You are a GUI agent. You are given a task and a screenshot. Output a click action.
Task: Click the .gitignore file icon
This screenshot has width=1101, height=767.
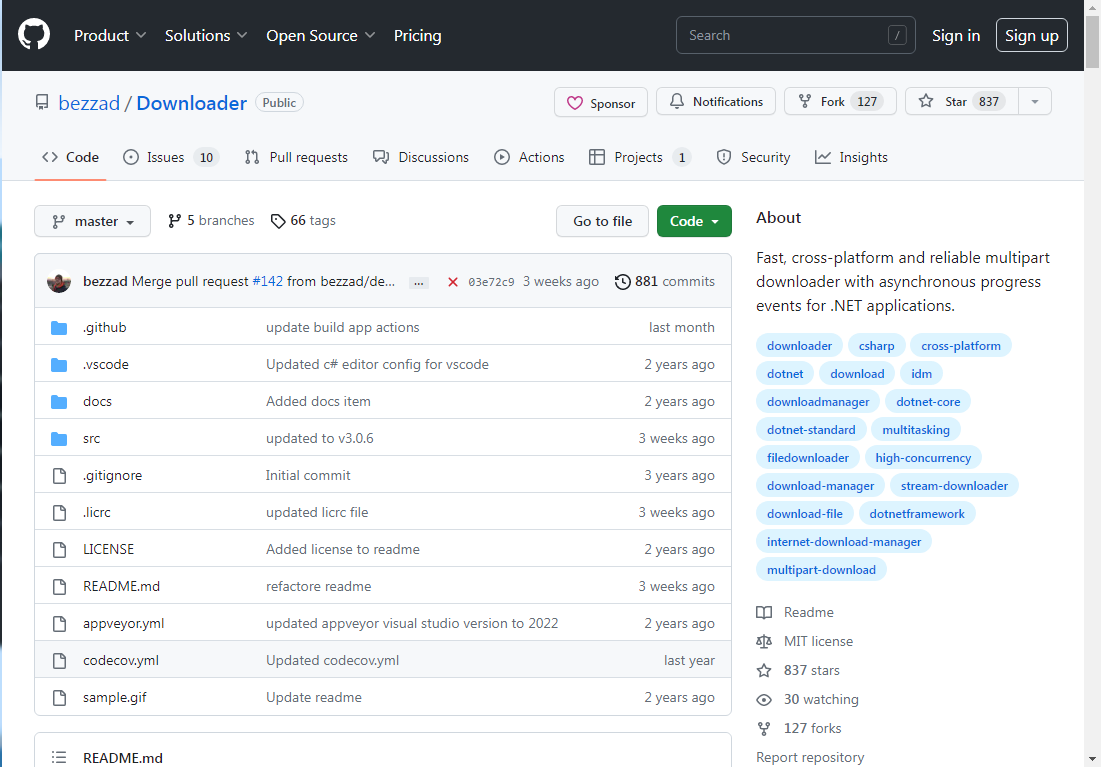coord(60,476)
